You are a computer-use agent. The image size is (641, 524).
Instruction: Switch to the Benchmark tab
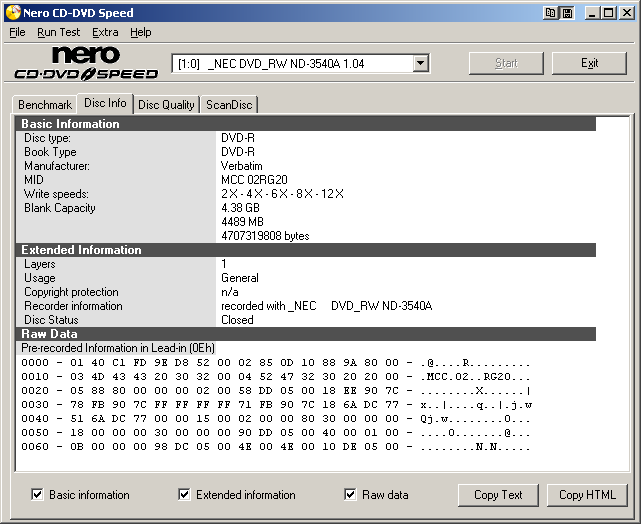45,105
